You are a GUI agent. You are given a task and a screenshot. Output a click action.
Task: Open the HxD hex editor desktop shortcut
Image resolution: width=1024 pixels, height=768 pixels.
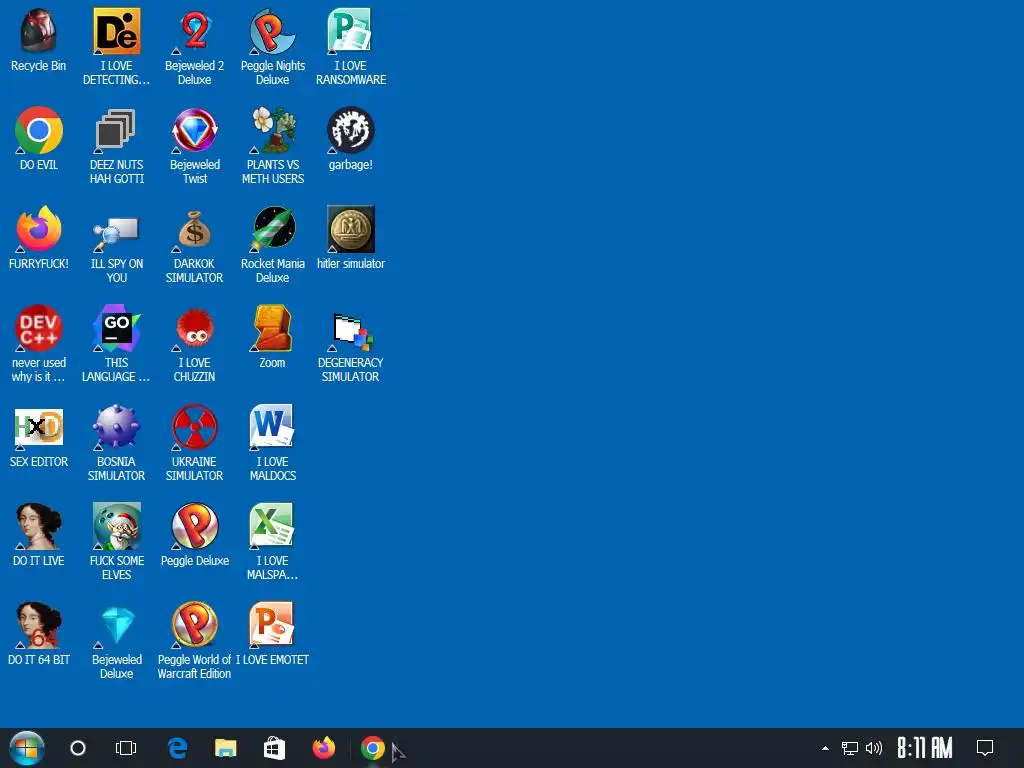(39, 427)
